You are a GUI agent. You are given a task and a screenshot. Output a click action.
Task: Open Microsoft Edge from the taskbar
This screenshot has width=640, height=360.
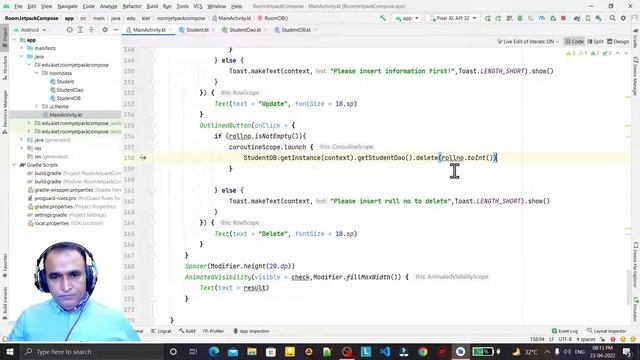213,351
